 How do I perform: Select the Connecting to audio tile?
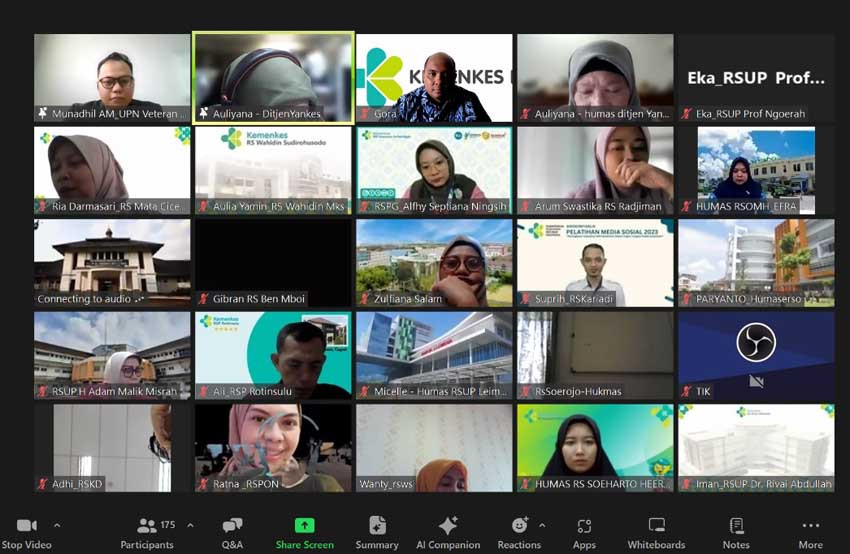coord(112,263)
